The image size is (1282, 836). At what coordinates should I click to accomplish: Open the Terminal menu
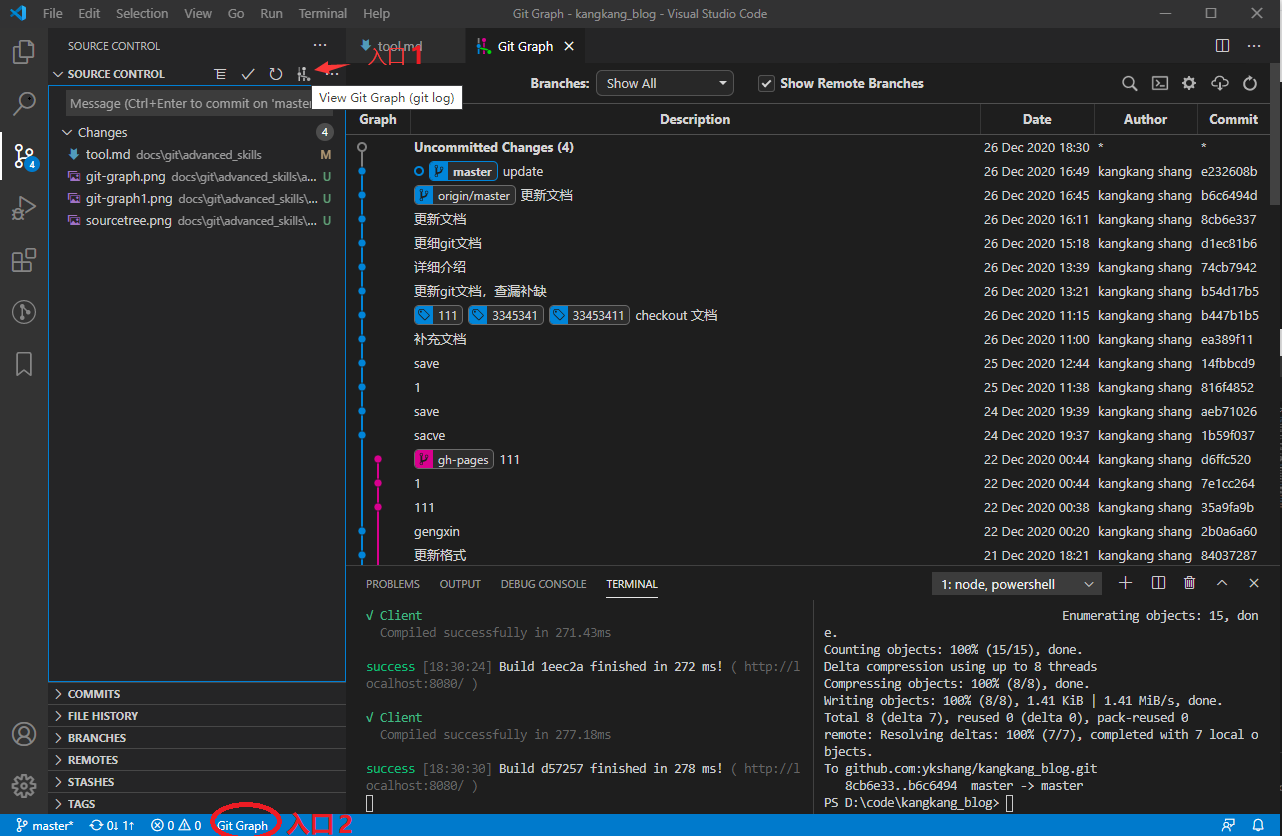click(x=323, y=13)
